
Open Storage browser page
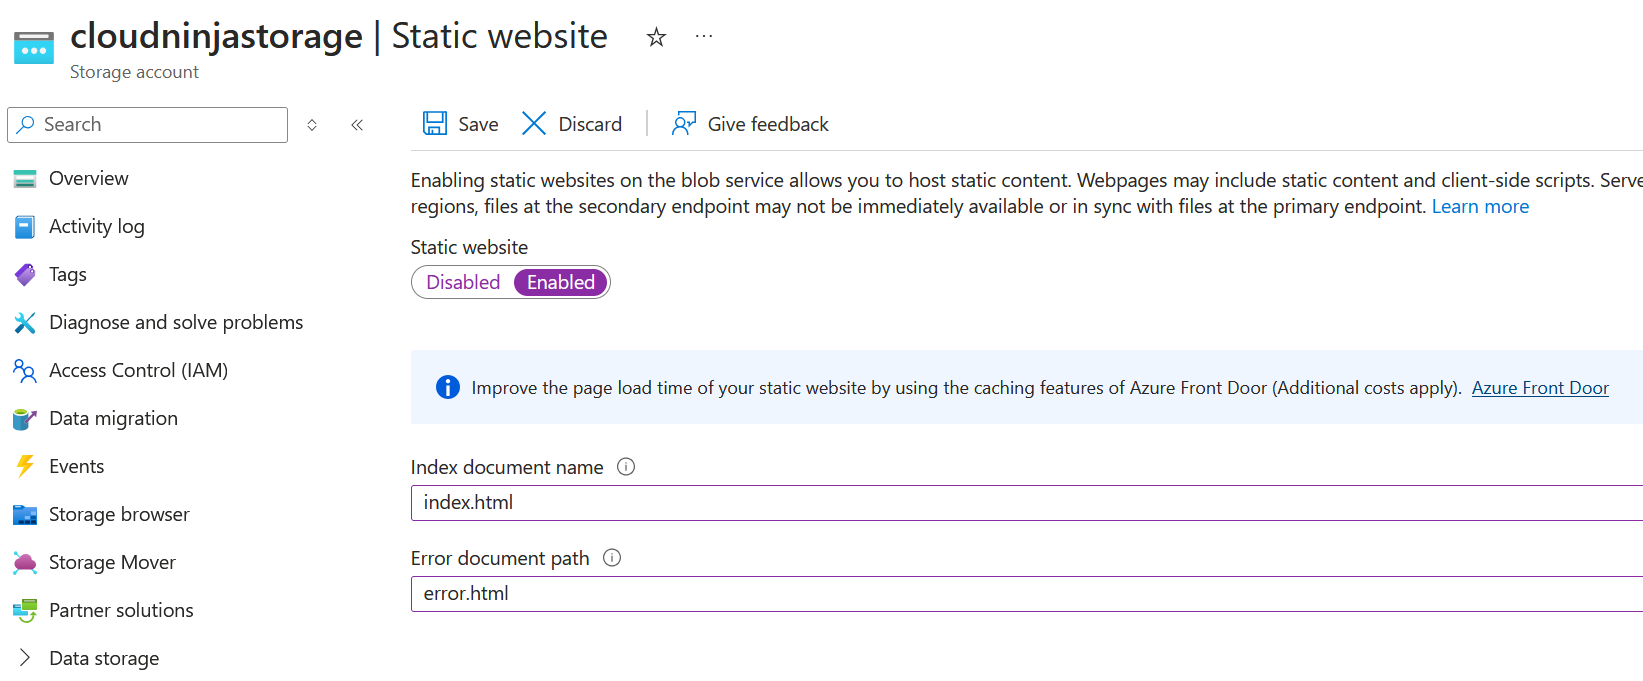pos(119,514)
